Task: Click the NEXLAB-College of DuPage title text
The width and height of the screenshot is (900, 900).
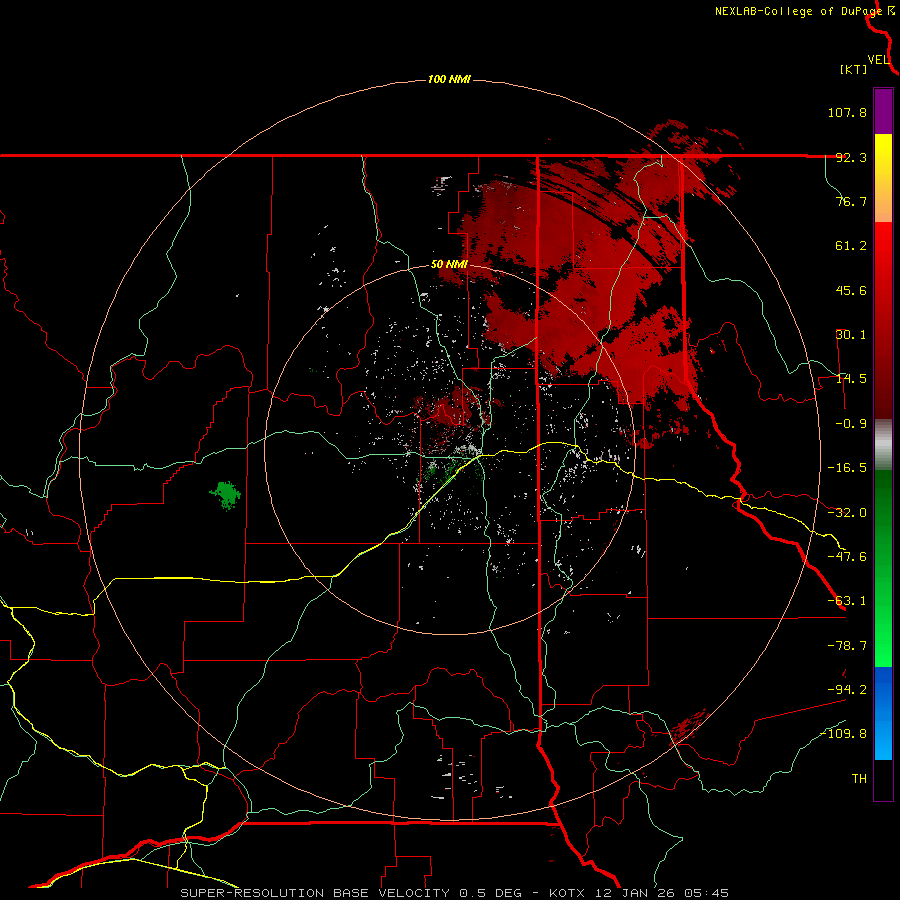Action: (x=798, y=11)
